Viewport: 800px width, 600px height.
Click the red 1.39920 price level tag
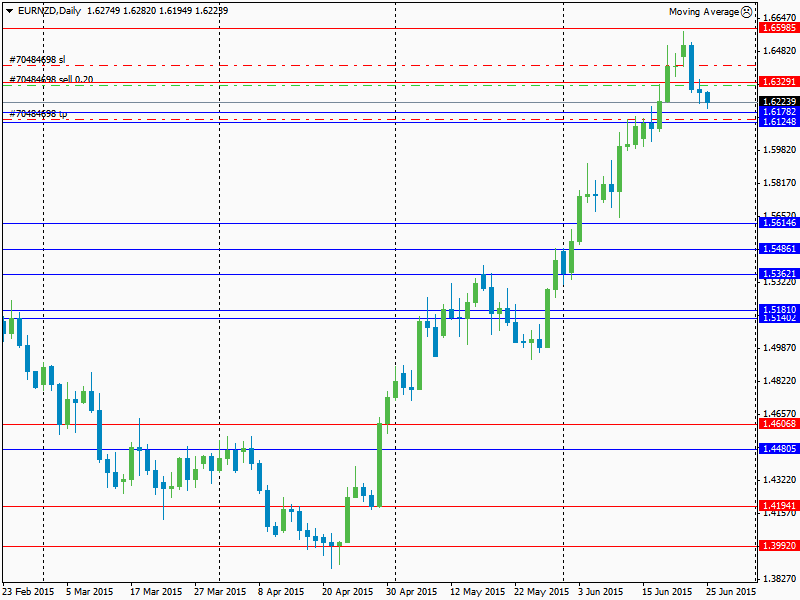[x=779, y=546]
